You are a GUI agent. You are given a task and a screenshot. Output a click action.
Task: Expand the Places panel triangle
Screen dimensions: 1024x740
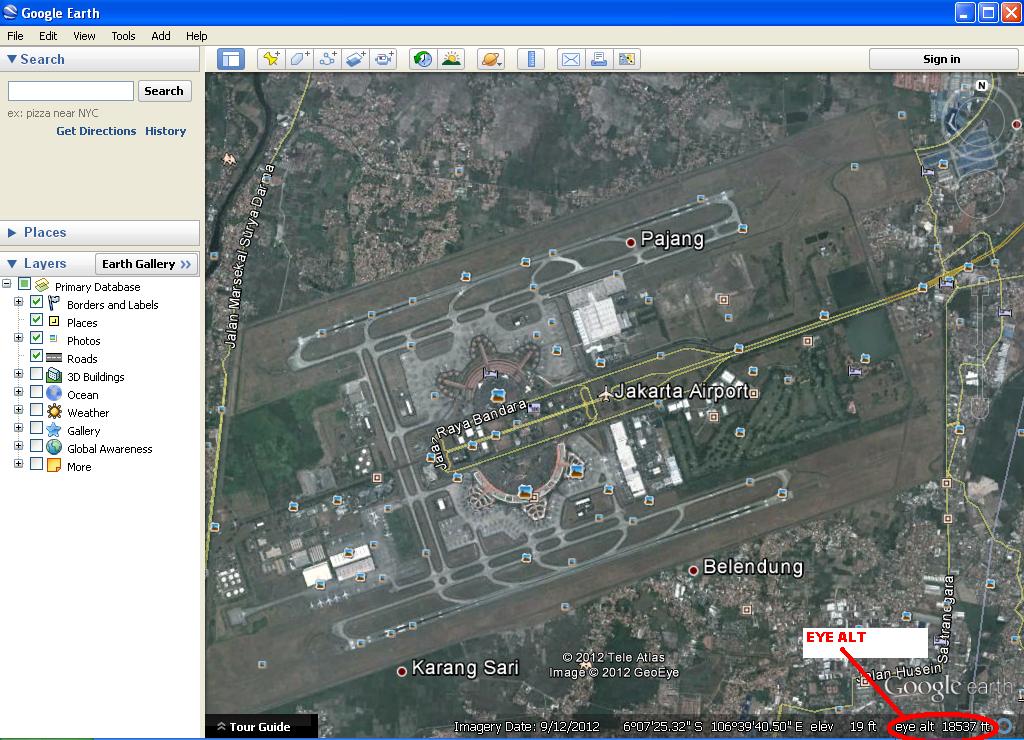click(x=12, y=233)
